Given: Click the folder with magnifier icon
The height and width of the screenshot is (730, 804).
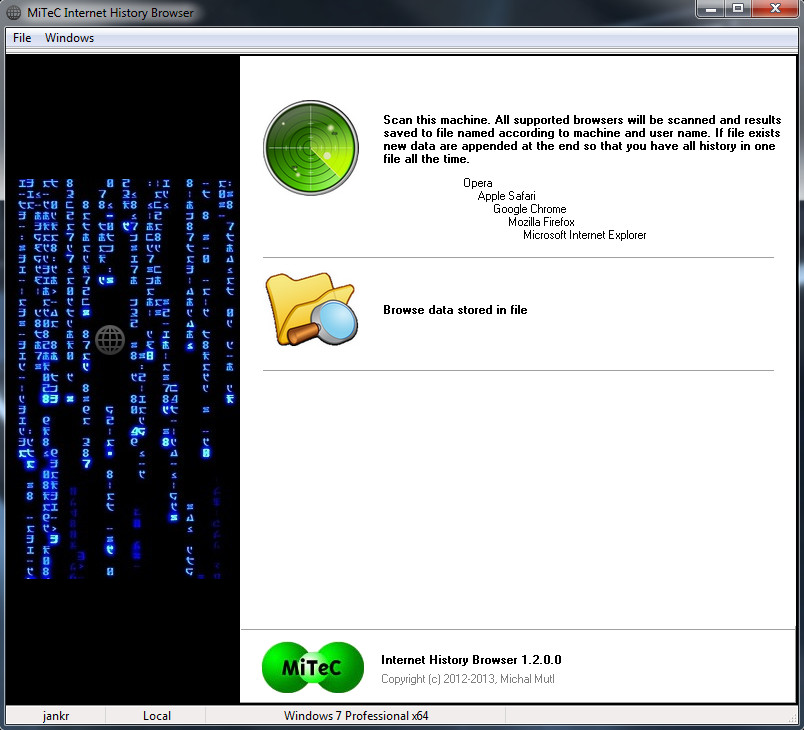Looking at the screenshot, I should click(311, 310).
